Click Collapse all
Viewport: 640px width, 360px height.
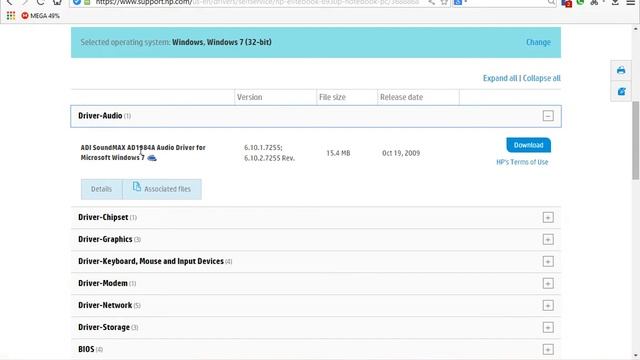pos(542,78)
